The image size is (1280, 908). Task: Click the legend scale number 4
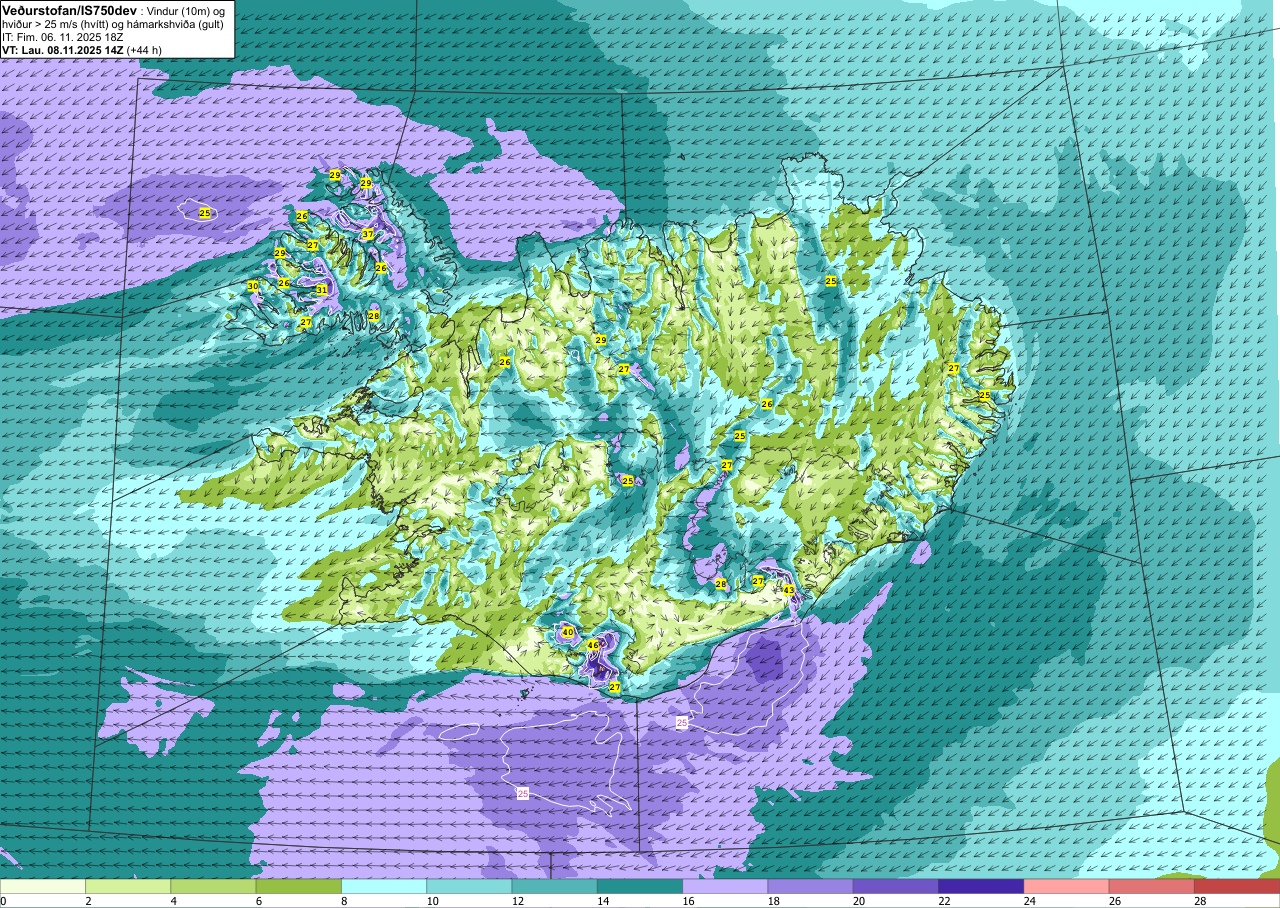pos(173,901)
